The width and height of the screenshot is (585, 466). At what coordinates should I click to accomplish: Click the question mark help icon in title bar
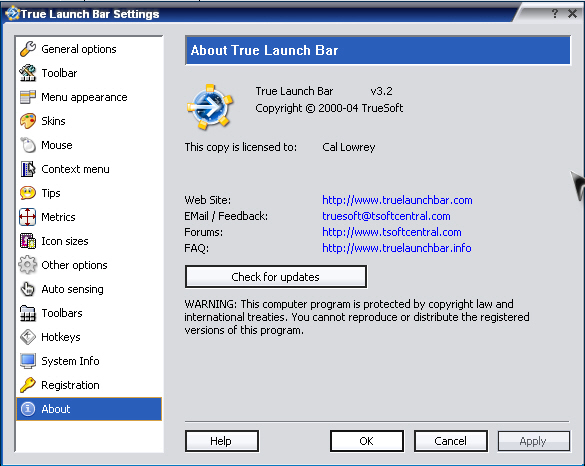click(555, 13)
